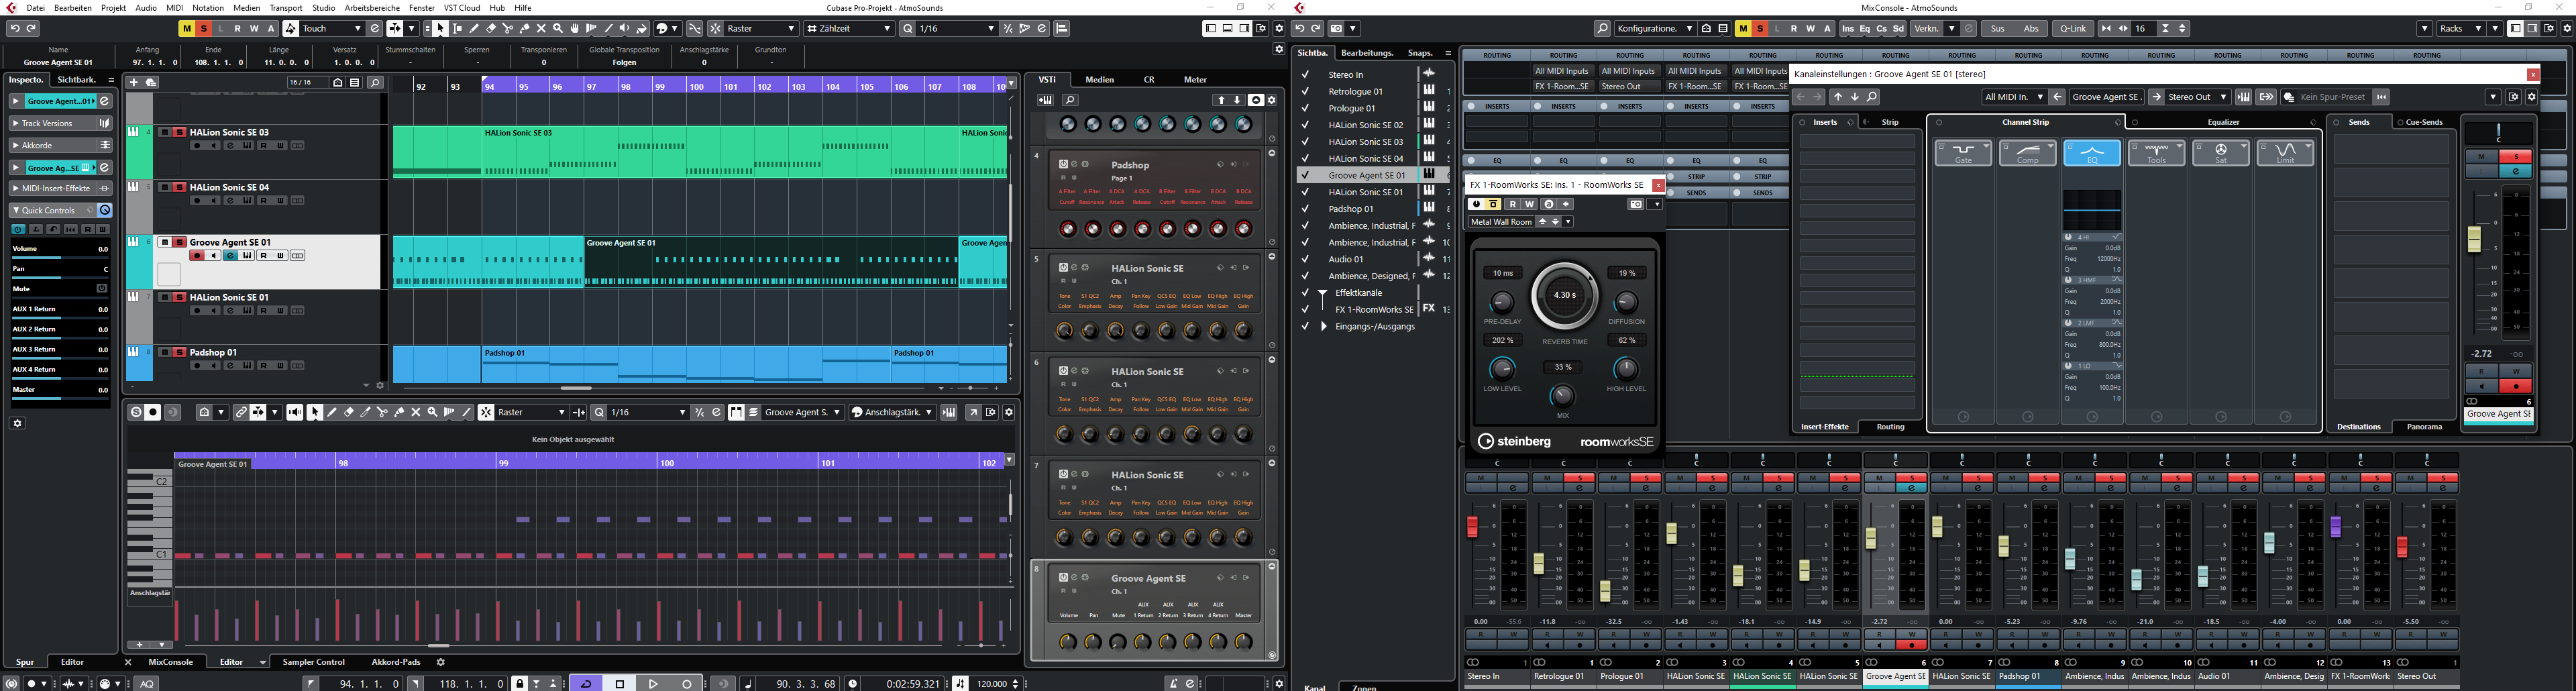Toggle the Cycle loop button in transport
This screenshot has width=2576, height=691.
click(x=586, y=684)
